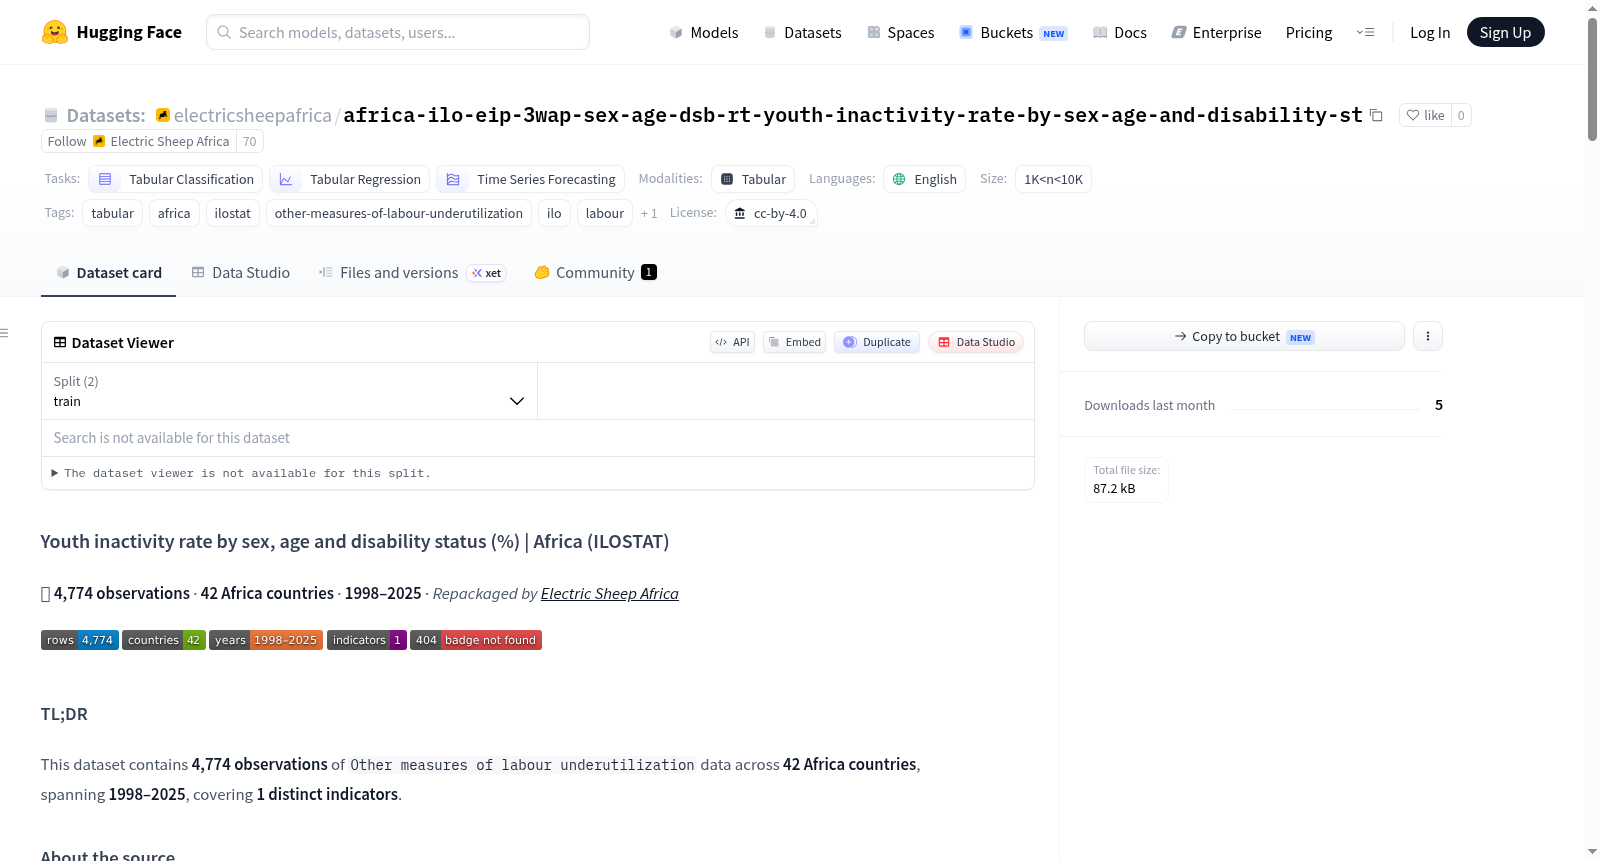Viewport: 1600px width, 861px height.
Task: Click the Sign Up button
Action: [x=1505, y=32]
